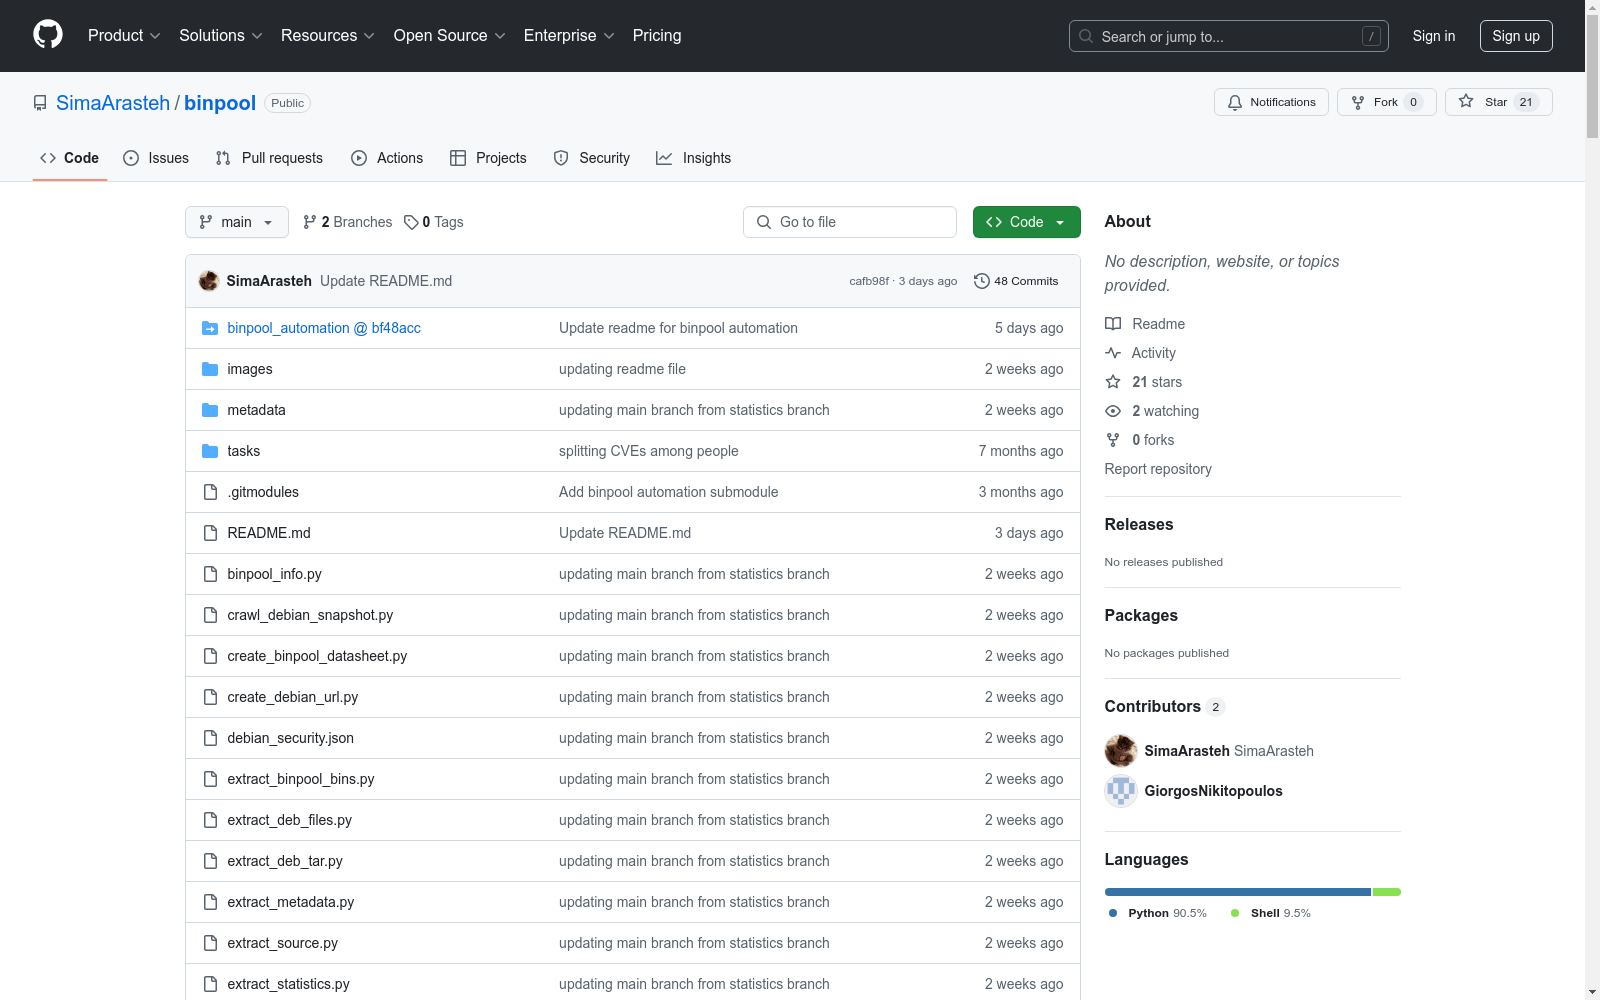Switch to the Actions tab

pyautogui.click(x=387, y=158)
